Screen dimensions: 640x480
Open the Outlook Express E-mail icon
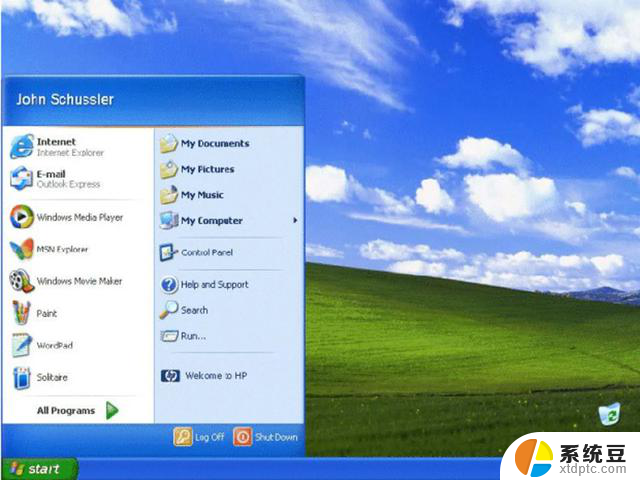[21, 178]
